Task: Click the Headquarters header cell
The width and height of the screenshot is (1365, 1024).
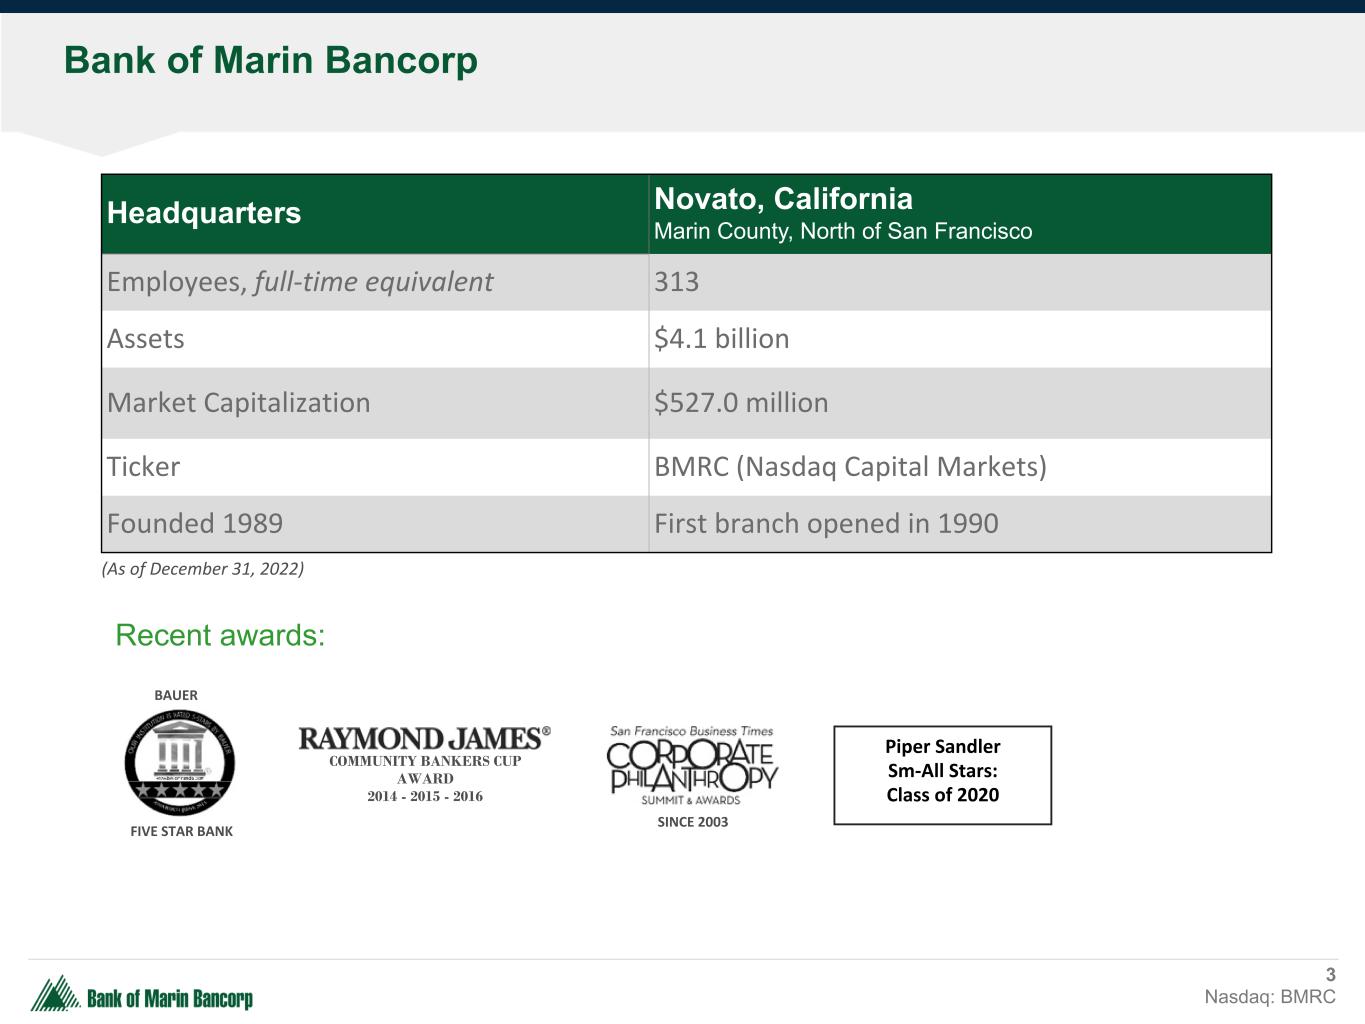Action: point(204,213)
